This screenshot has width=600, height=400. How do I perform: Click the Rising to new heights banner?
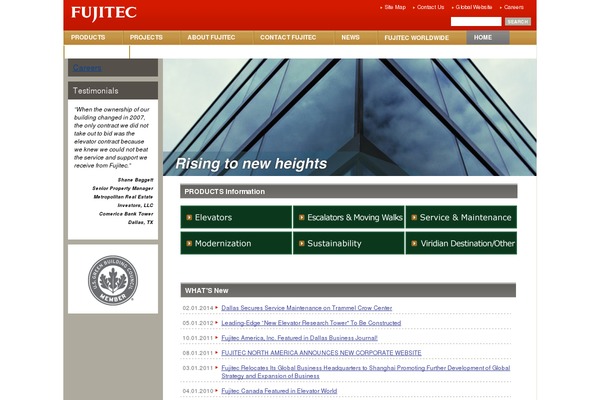(350, 117)
